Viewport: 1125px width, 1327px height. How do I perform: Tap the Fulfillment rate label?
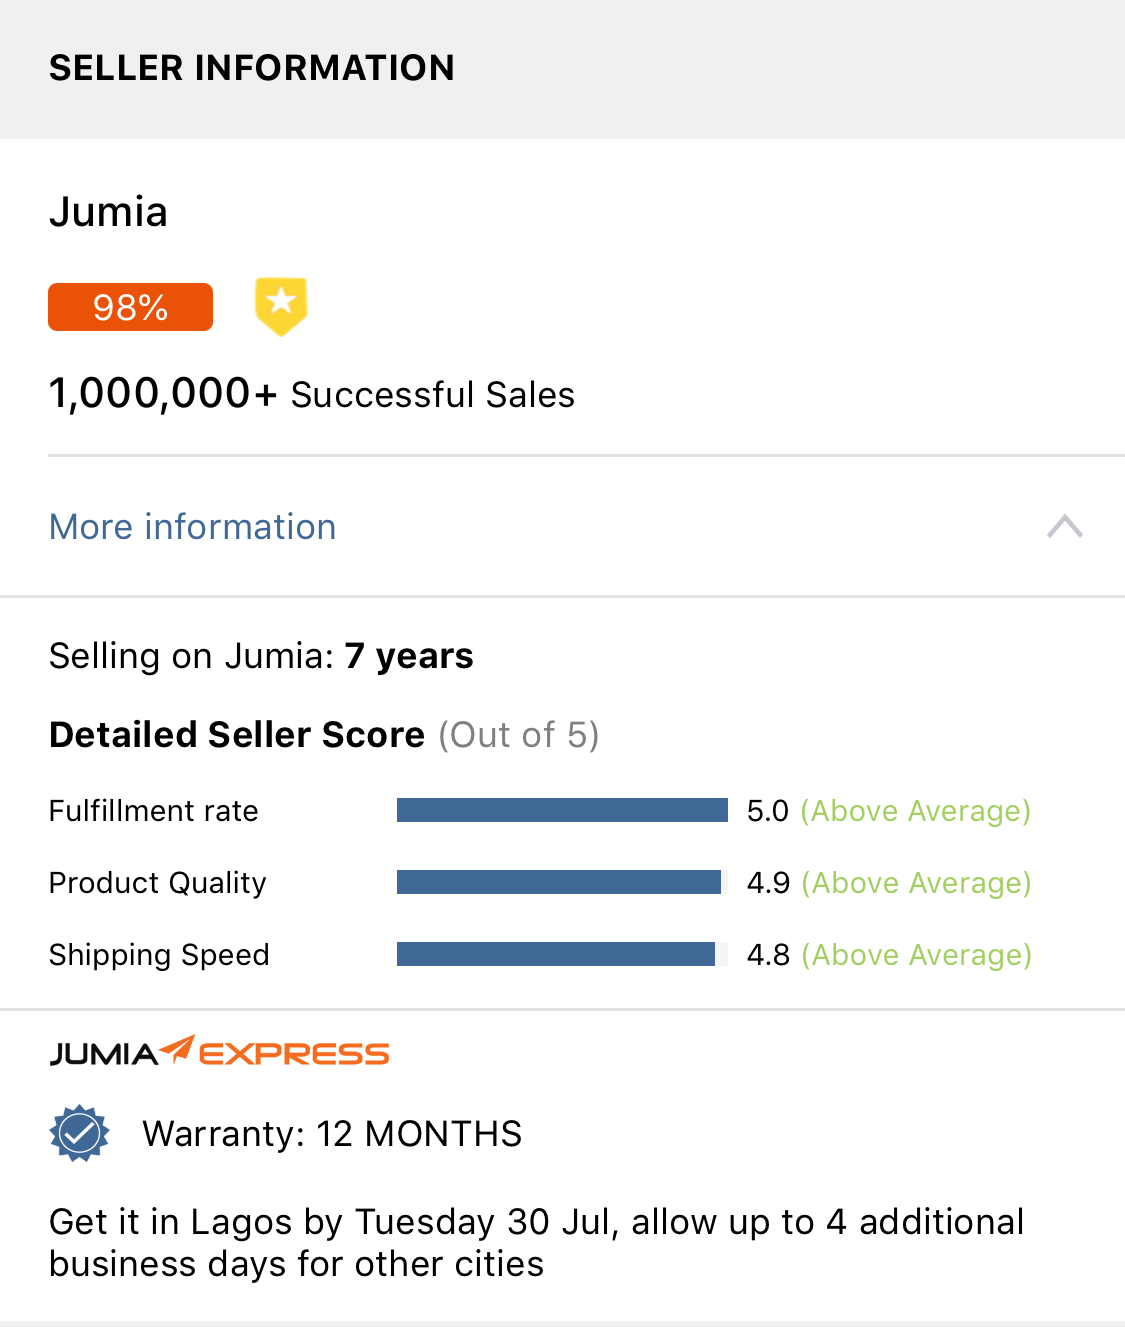pos(154,811)
